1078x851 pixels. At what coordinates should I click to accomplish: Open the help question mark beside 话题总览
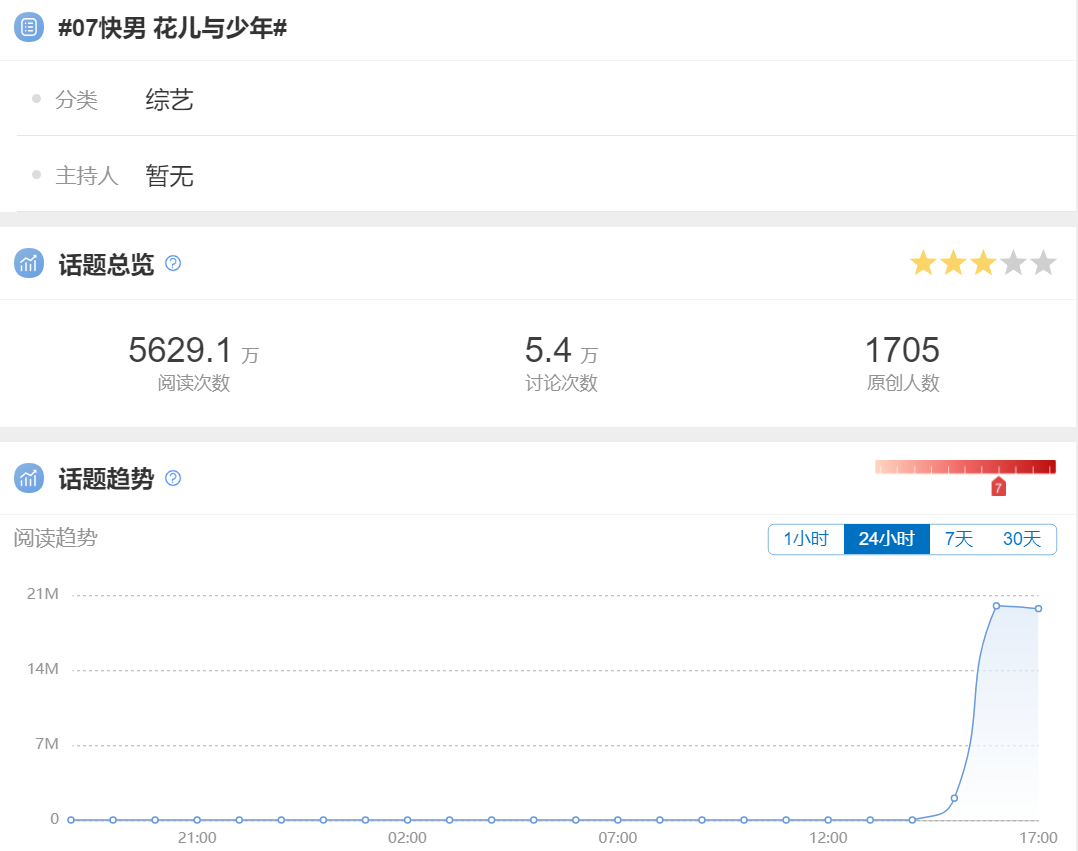(173, 263)
